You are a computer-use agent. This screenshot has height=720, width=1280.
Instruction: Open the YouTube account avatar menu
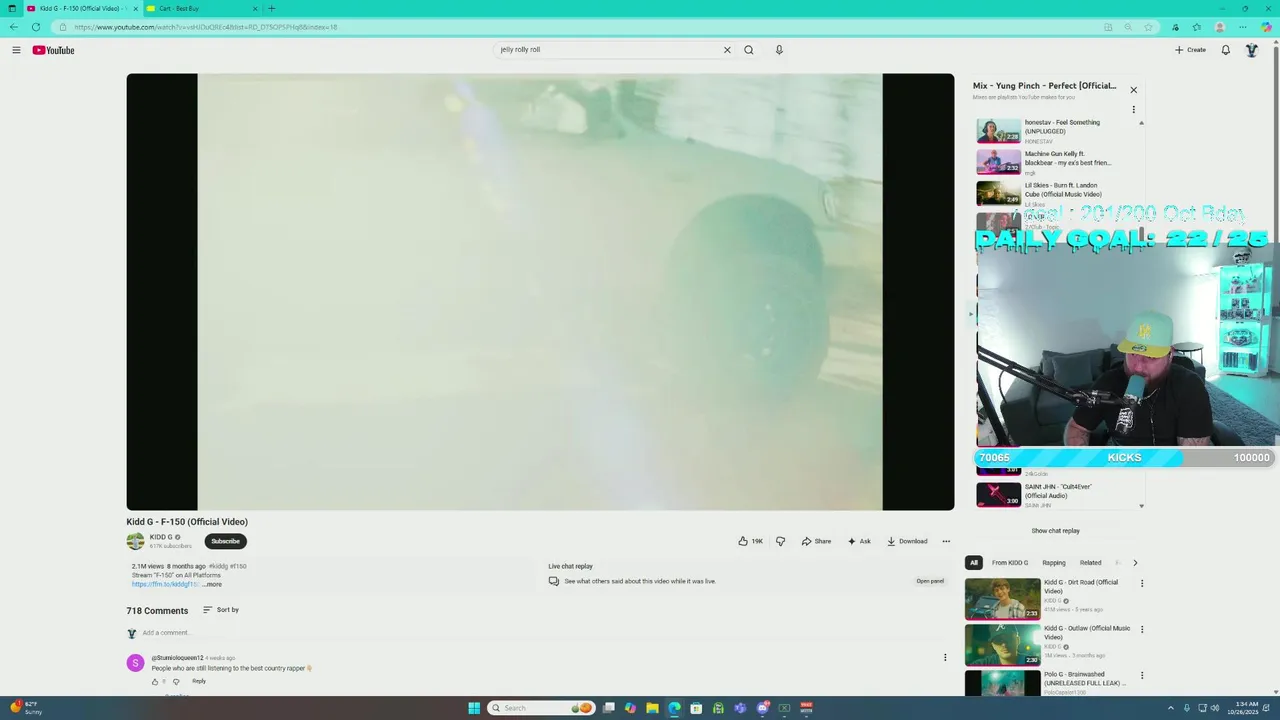(1251, 50)
